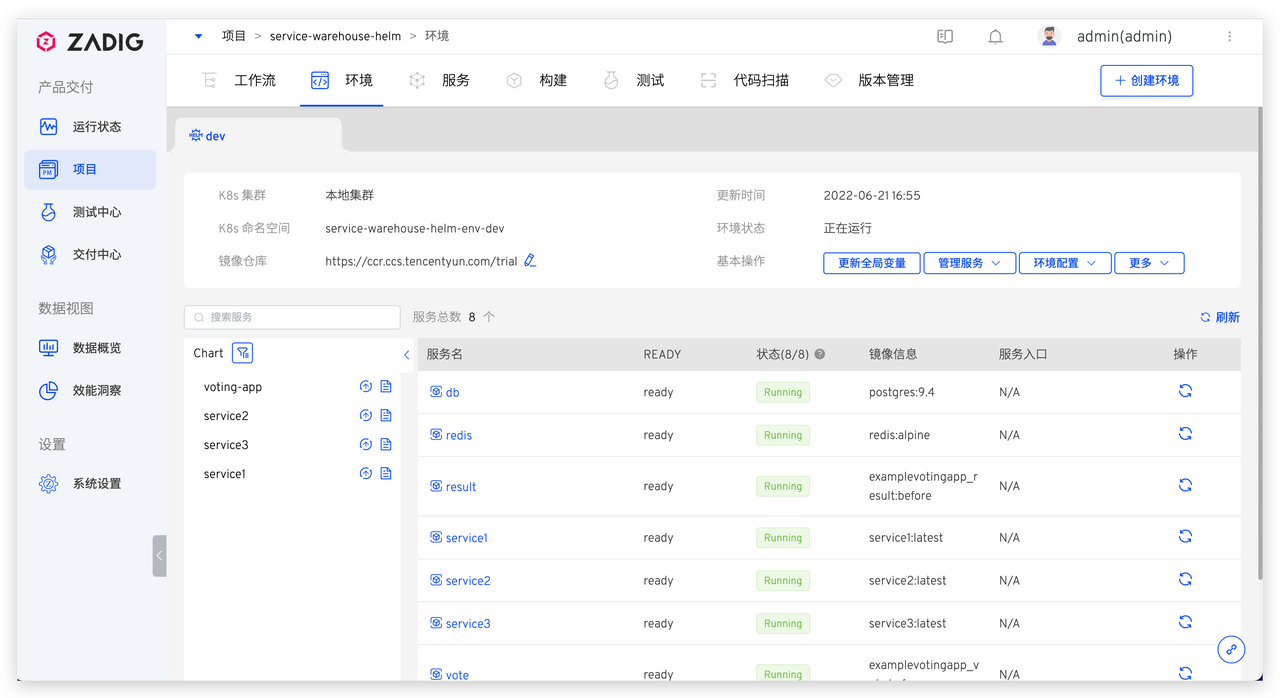Open the notifications bell
The image size is (1280, 698).
point(995,37)
